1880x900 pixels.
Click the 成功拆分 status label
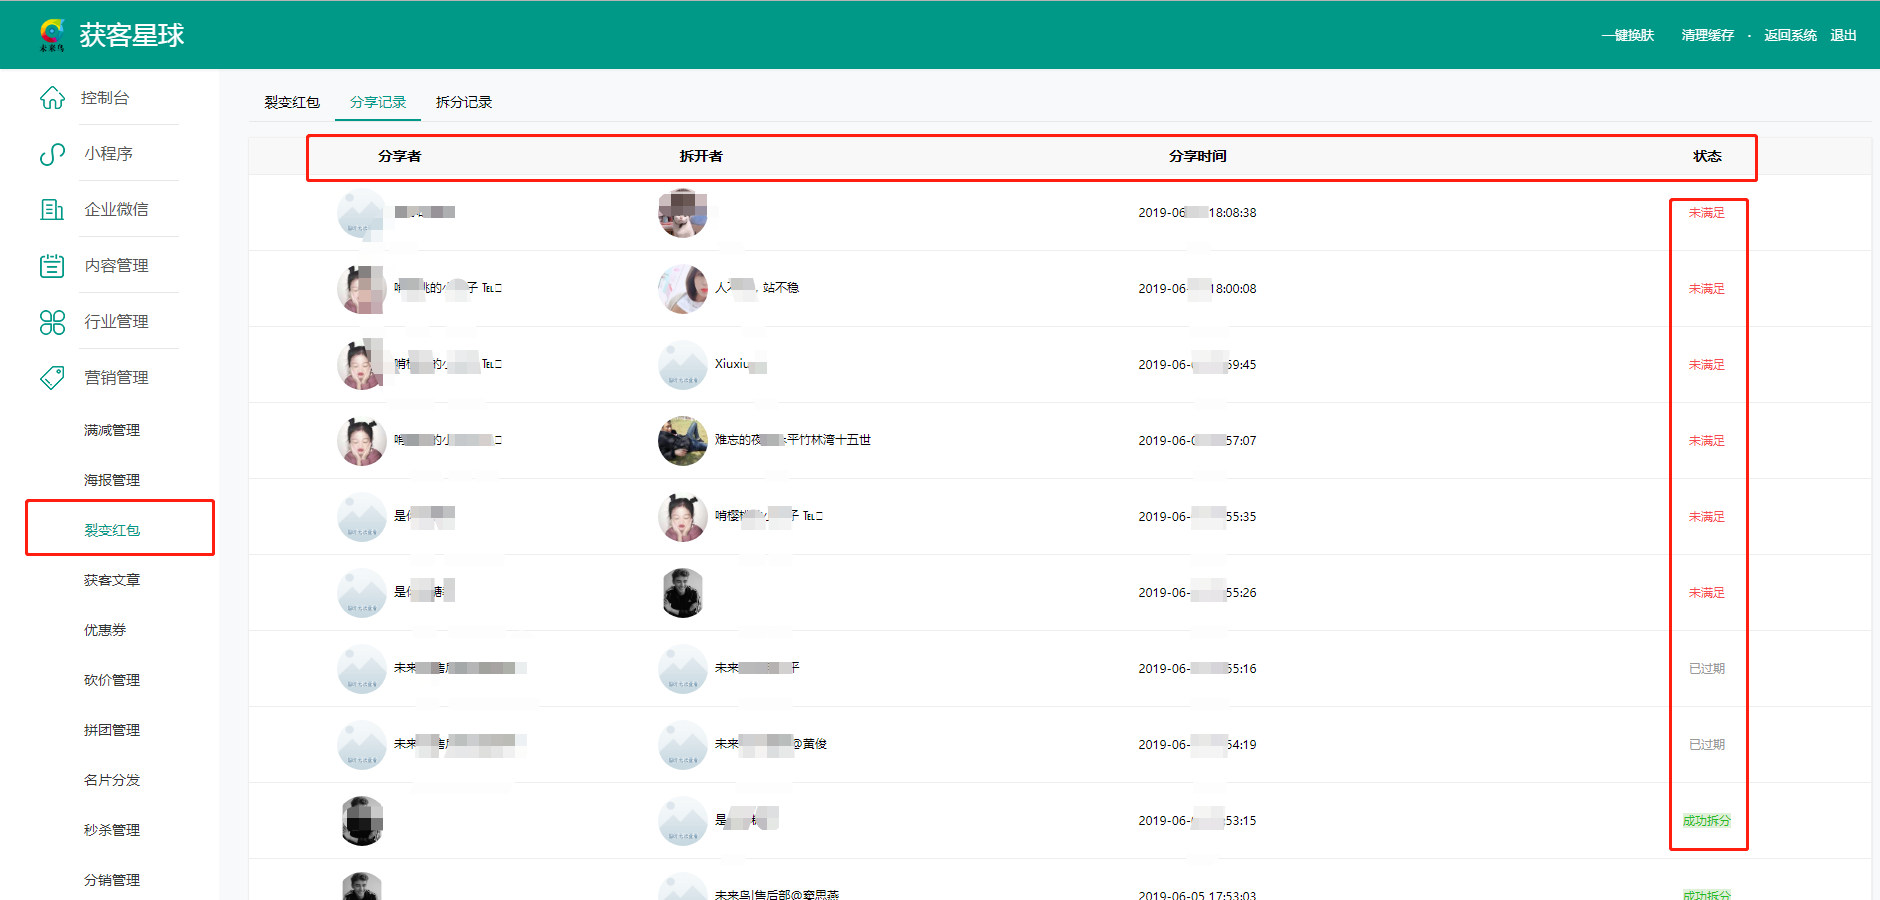(x=1706, y=821)
